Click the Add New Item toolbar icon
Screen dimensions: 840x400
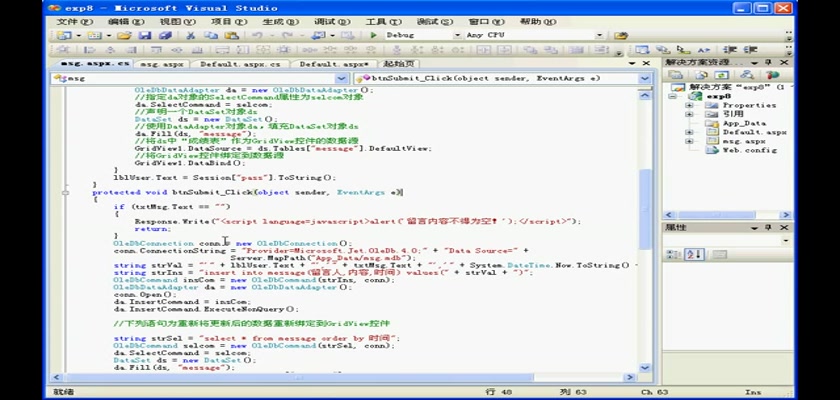pyautogui.click(x=94, y=35)
